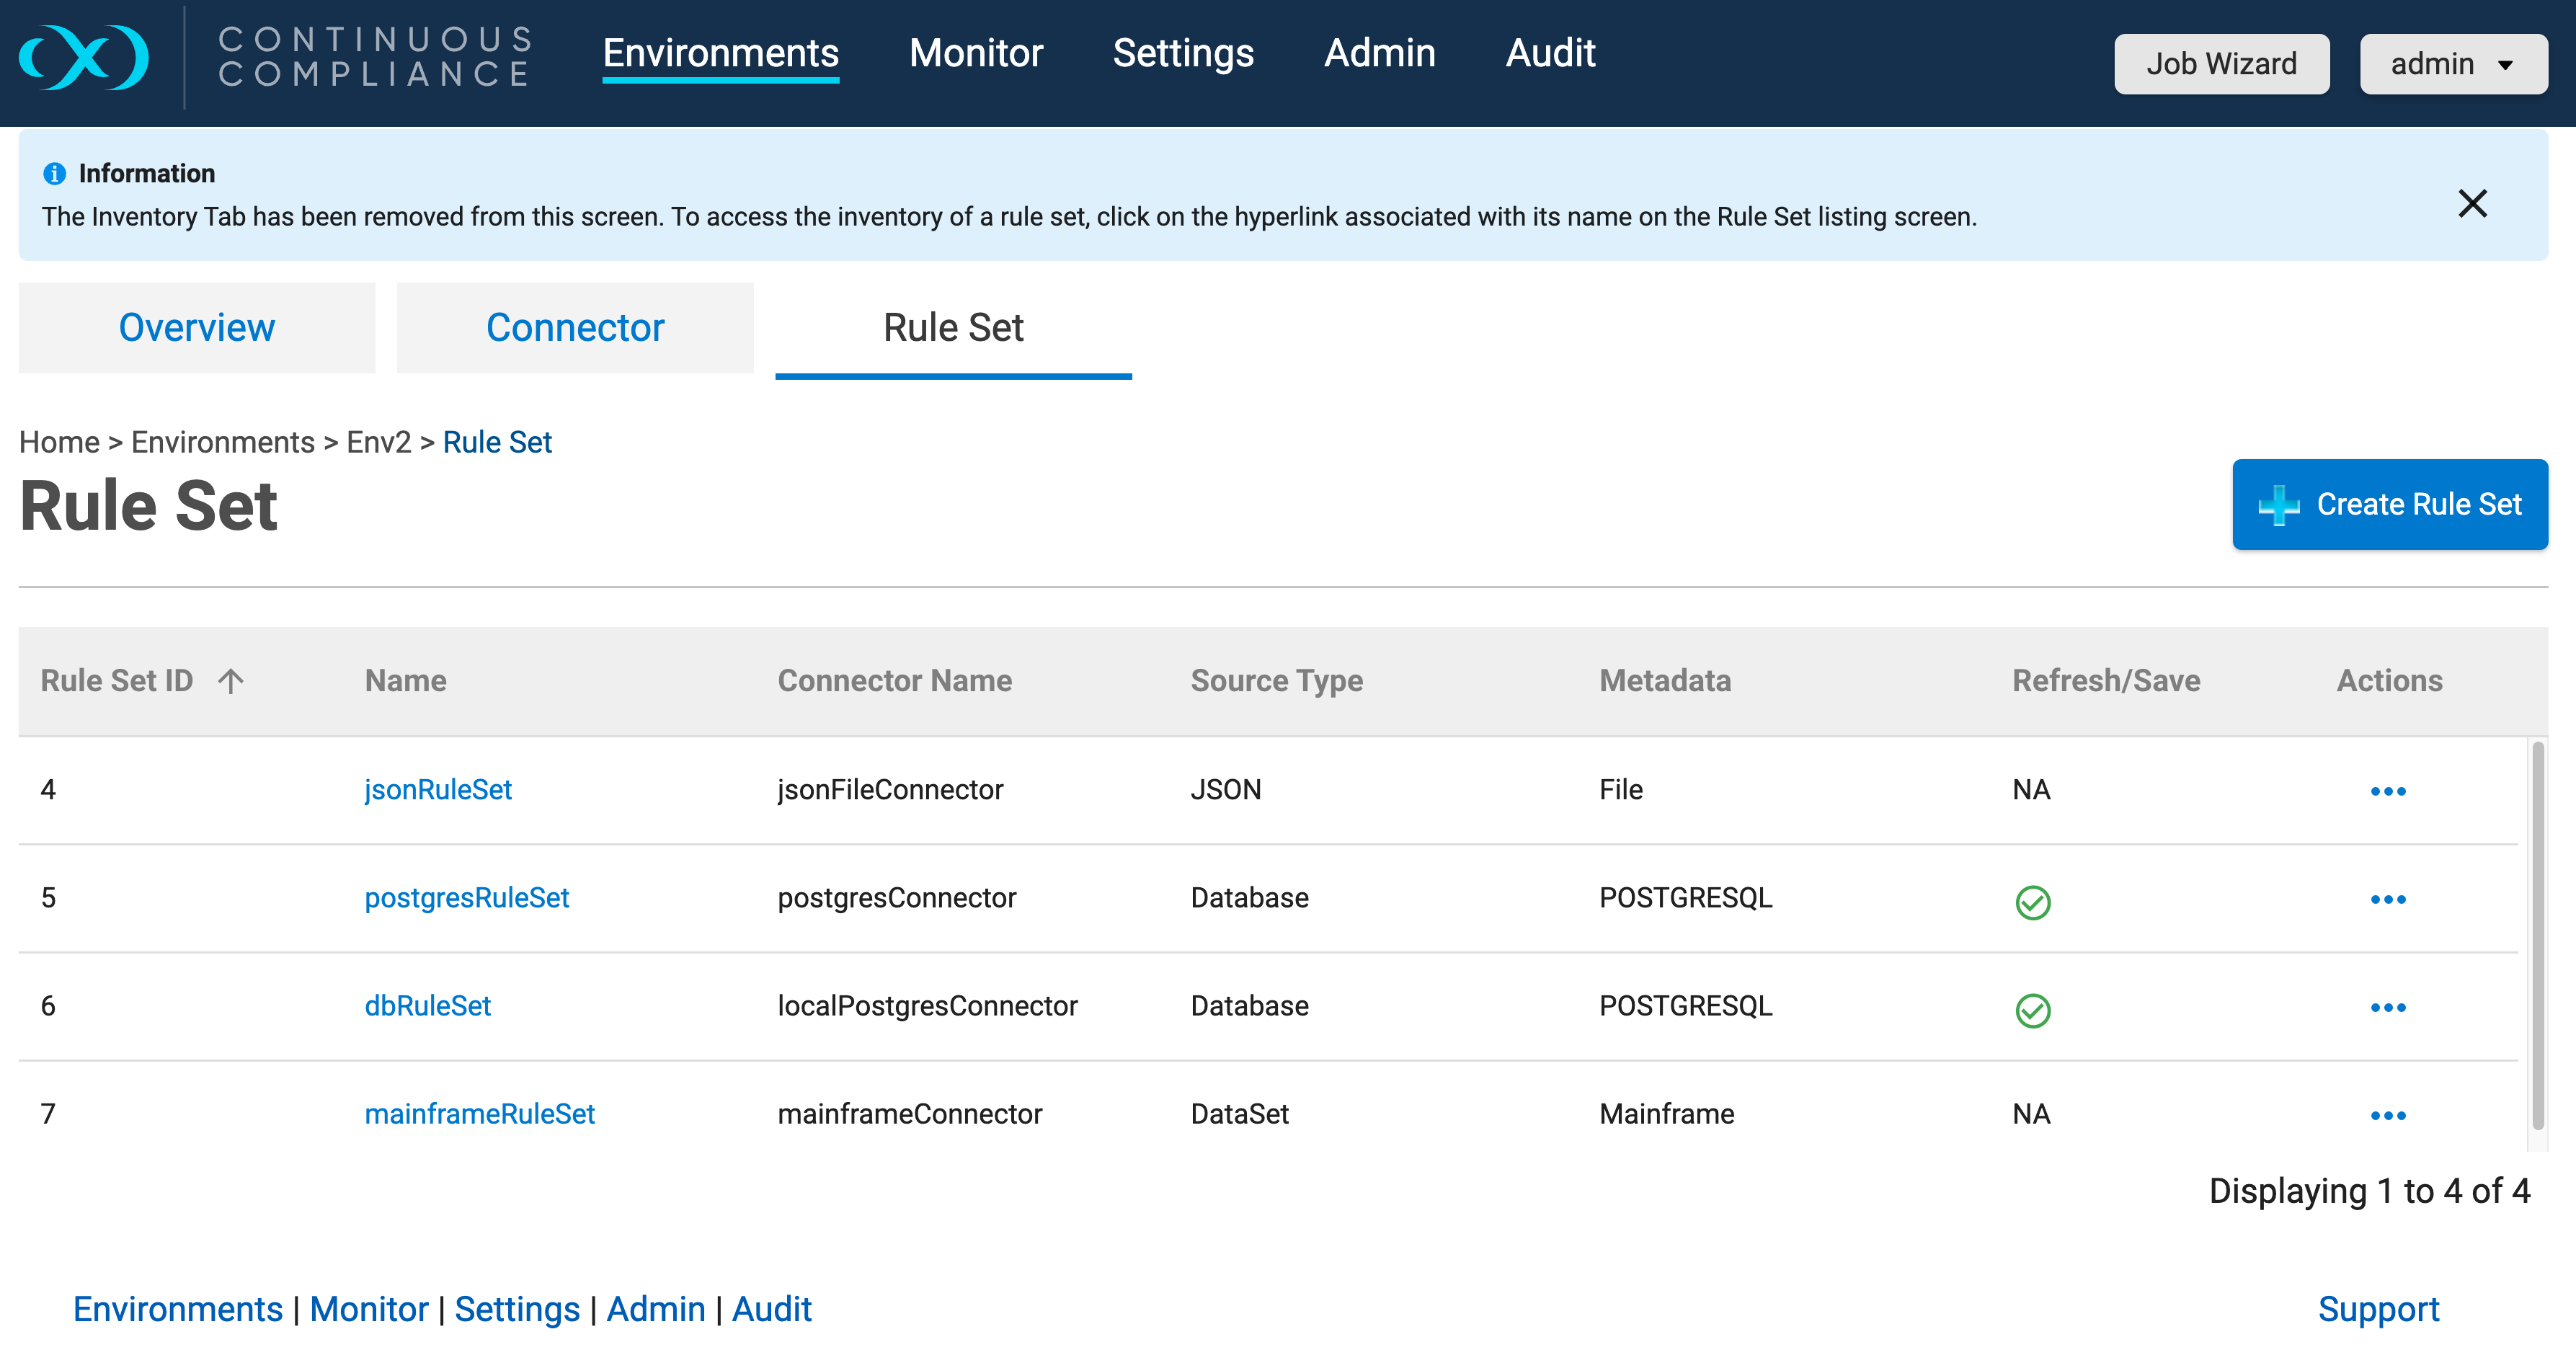Switch to the Connector tab
This screenshot has height=1355, width=2576.
575,328
